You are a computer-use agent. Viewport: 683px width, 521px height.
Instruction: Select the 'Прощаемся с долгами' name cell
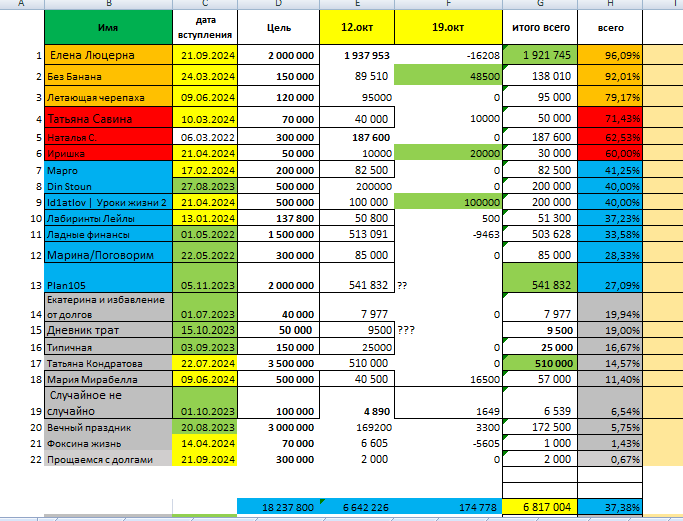click(x=108, y=459)
